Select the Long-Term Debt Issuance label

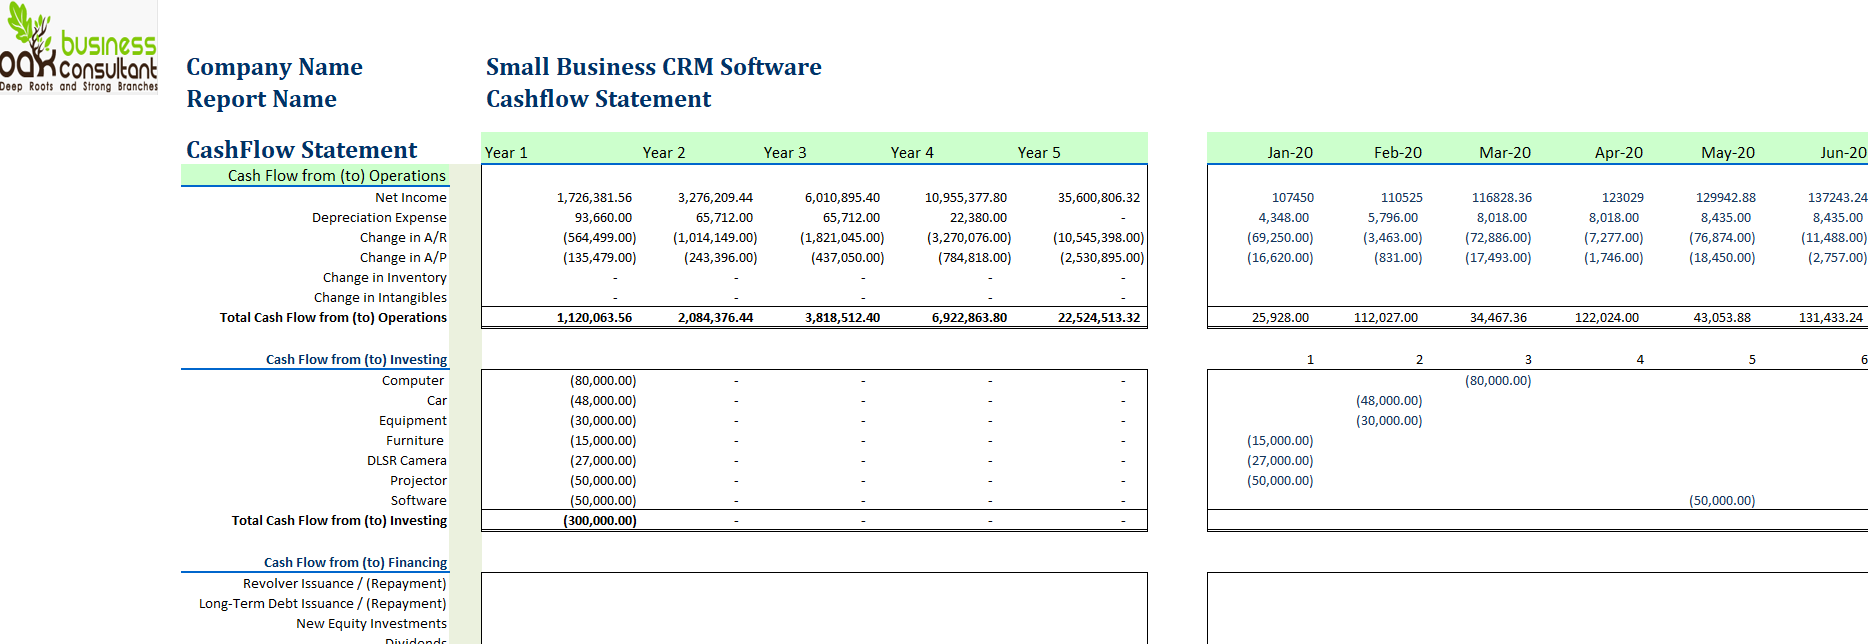pos(322,604)
